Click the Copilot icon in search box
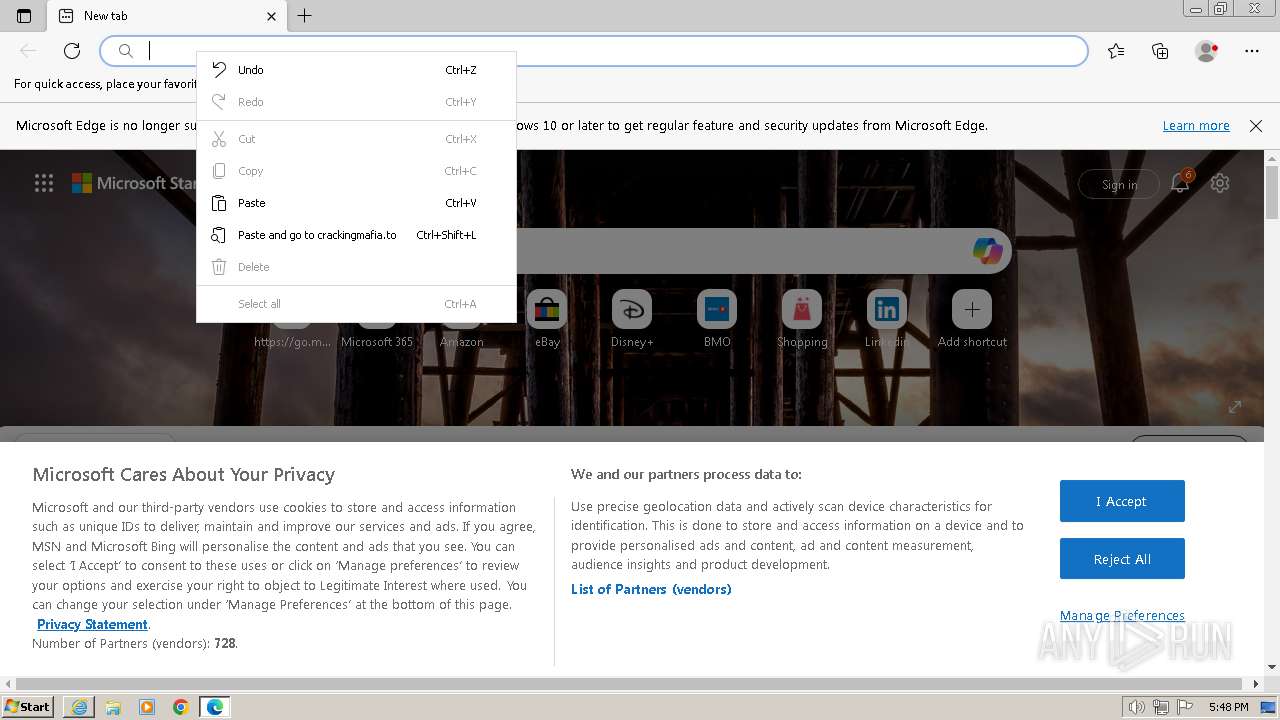The height and width of the screenshot is (720, 1280). (988, 251)
